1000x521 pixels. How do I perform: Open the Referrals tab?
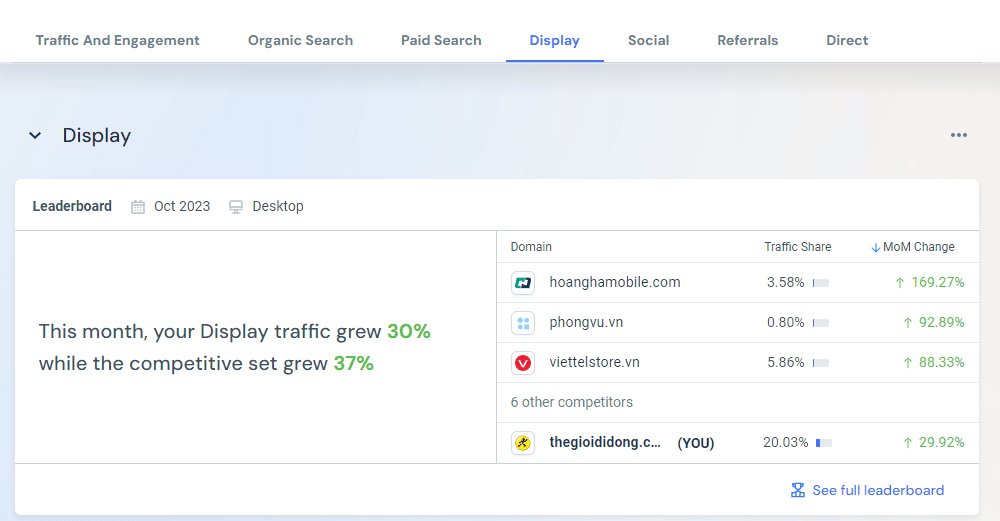747,40
